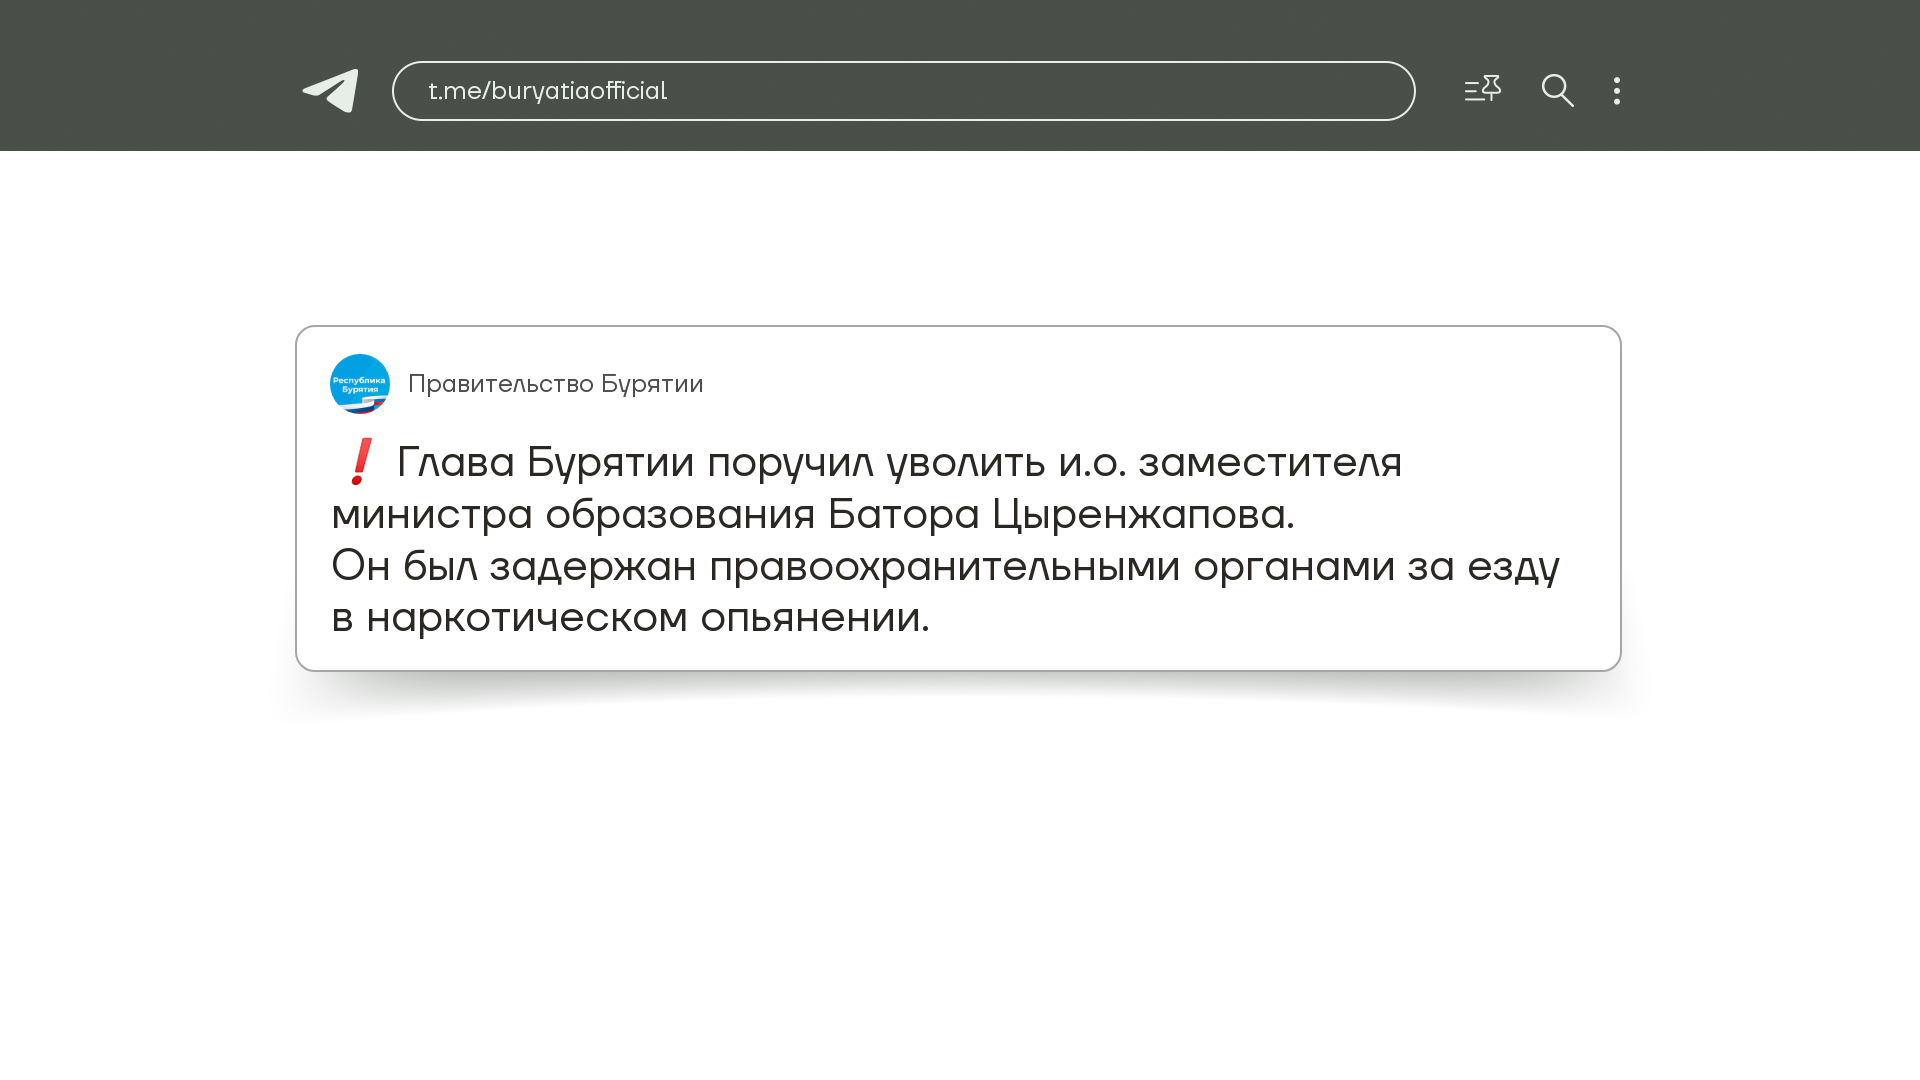Click the word 'Правительство' in the channel title

[500, 384]
